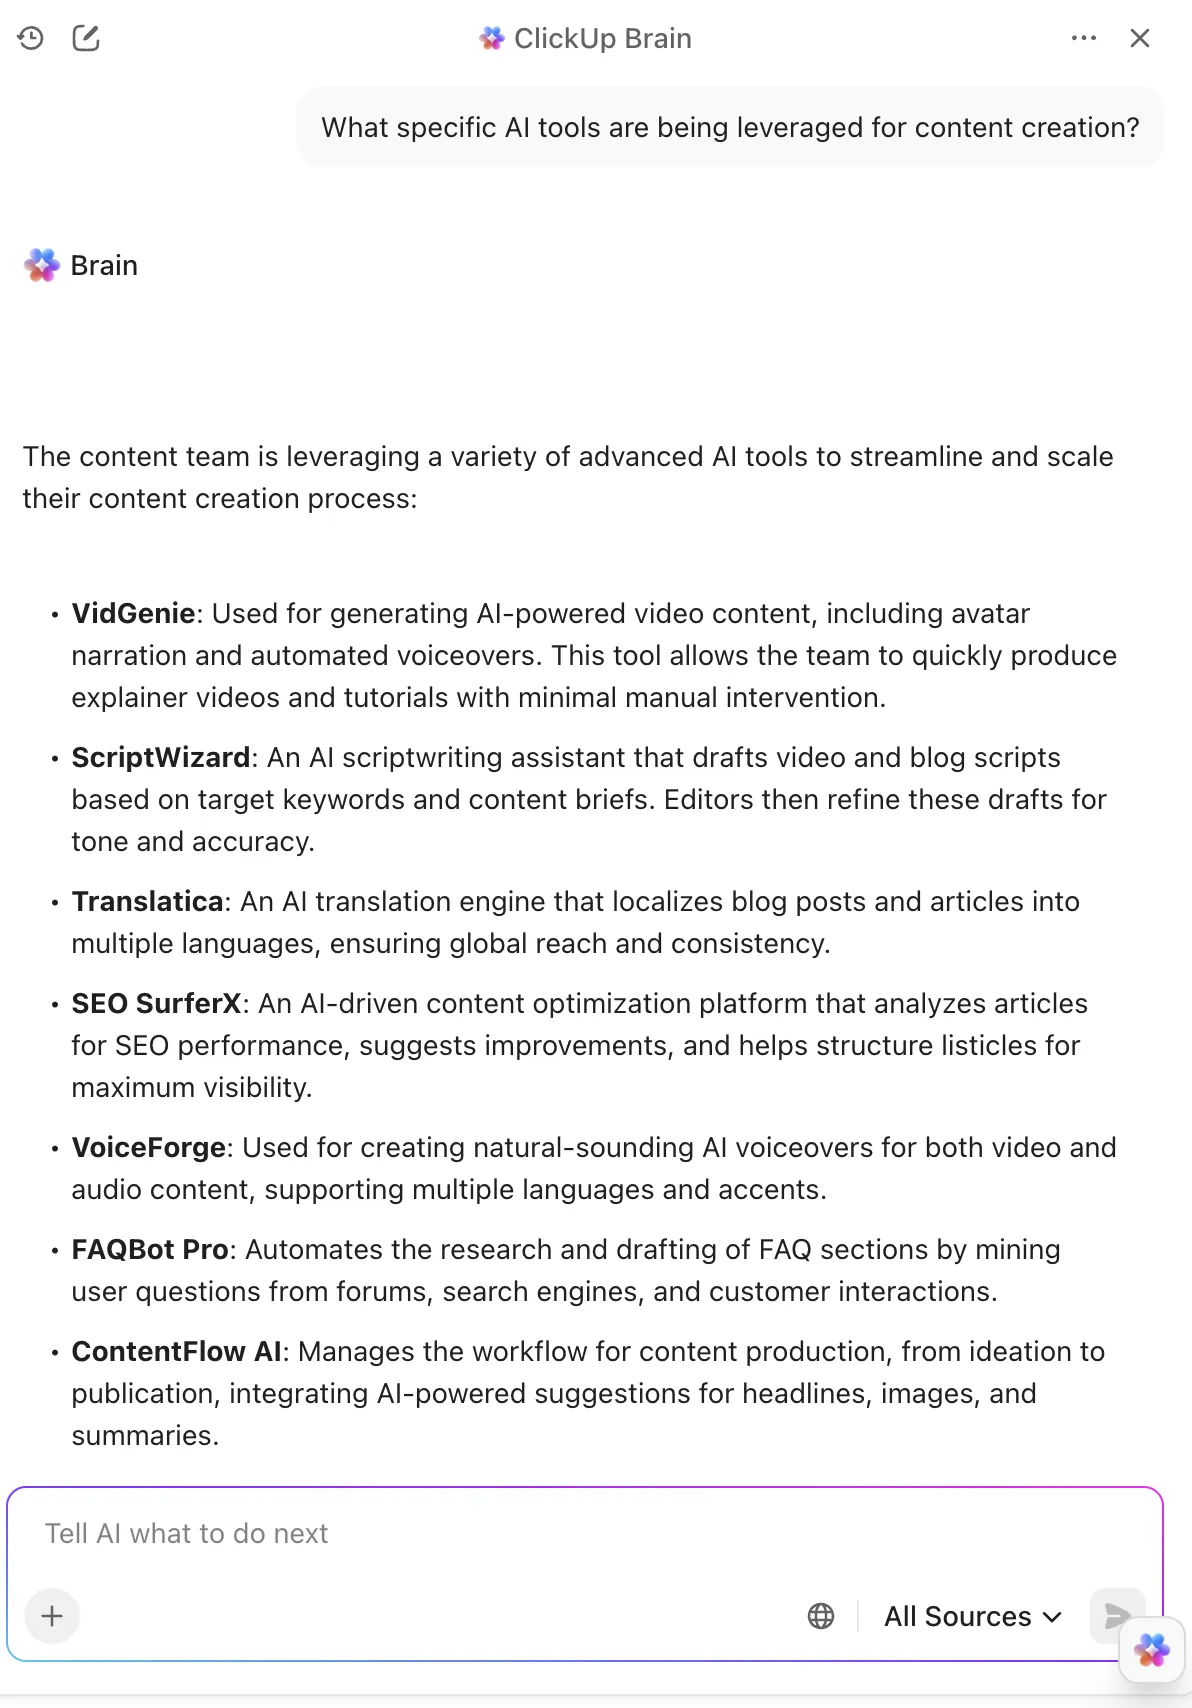Screen dimensions: 1192x1708
Task: Open the floating Brain launcher icon
Action: [x=1152, y=1650]
